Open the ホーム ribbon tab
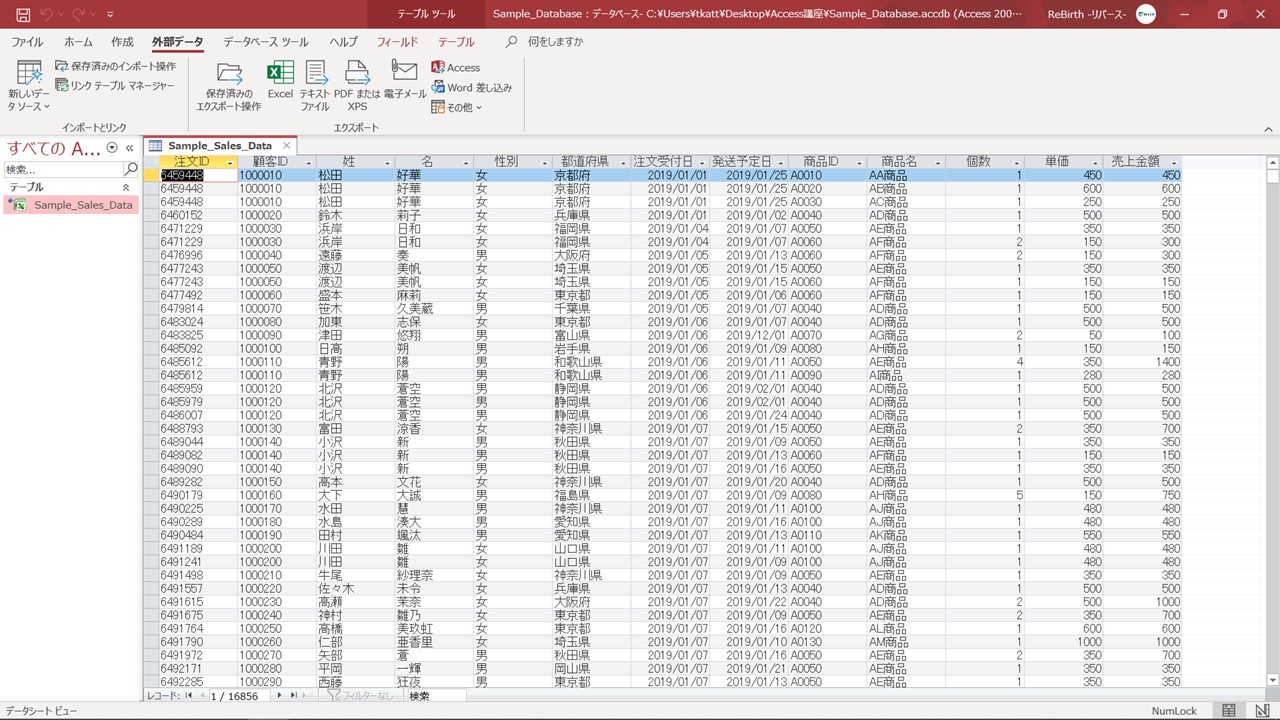 coord(78,42)
